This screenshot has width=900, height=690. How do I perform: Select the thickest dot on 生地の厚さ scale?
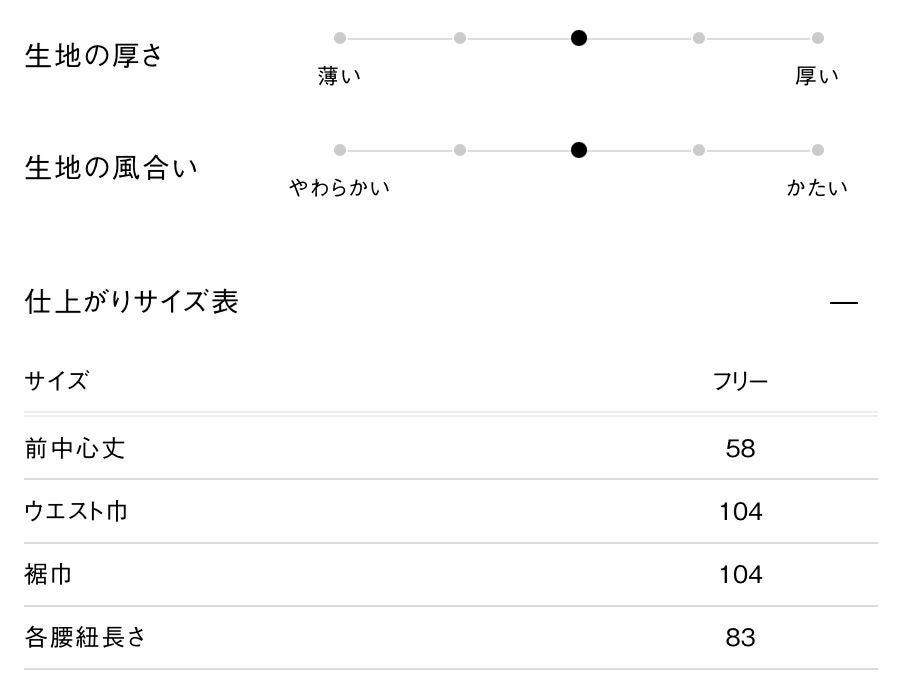pos(818,38)
